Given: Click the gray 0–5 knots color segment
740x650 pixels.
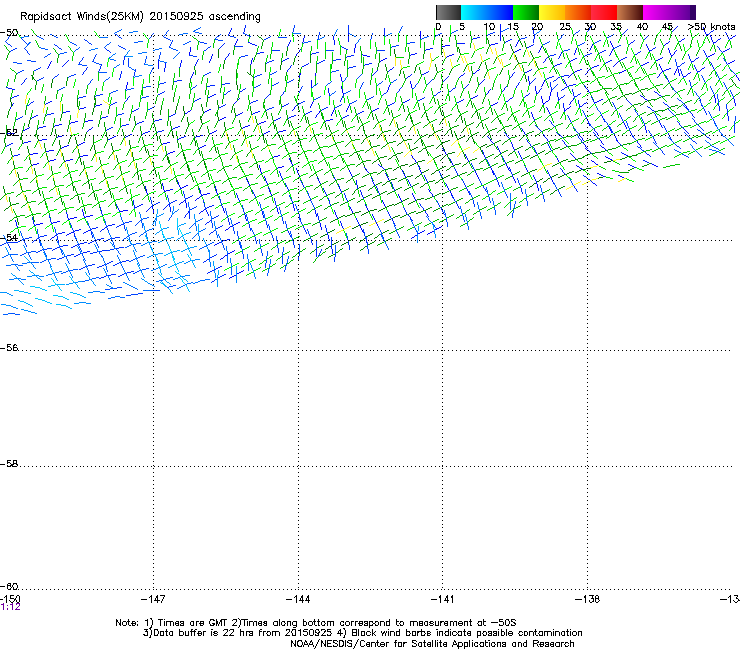Looking at the screenshot, I should click(448, 12).
